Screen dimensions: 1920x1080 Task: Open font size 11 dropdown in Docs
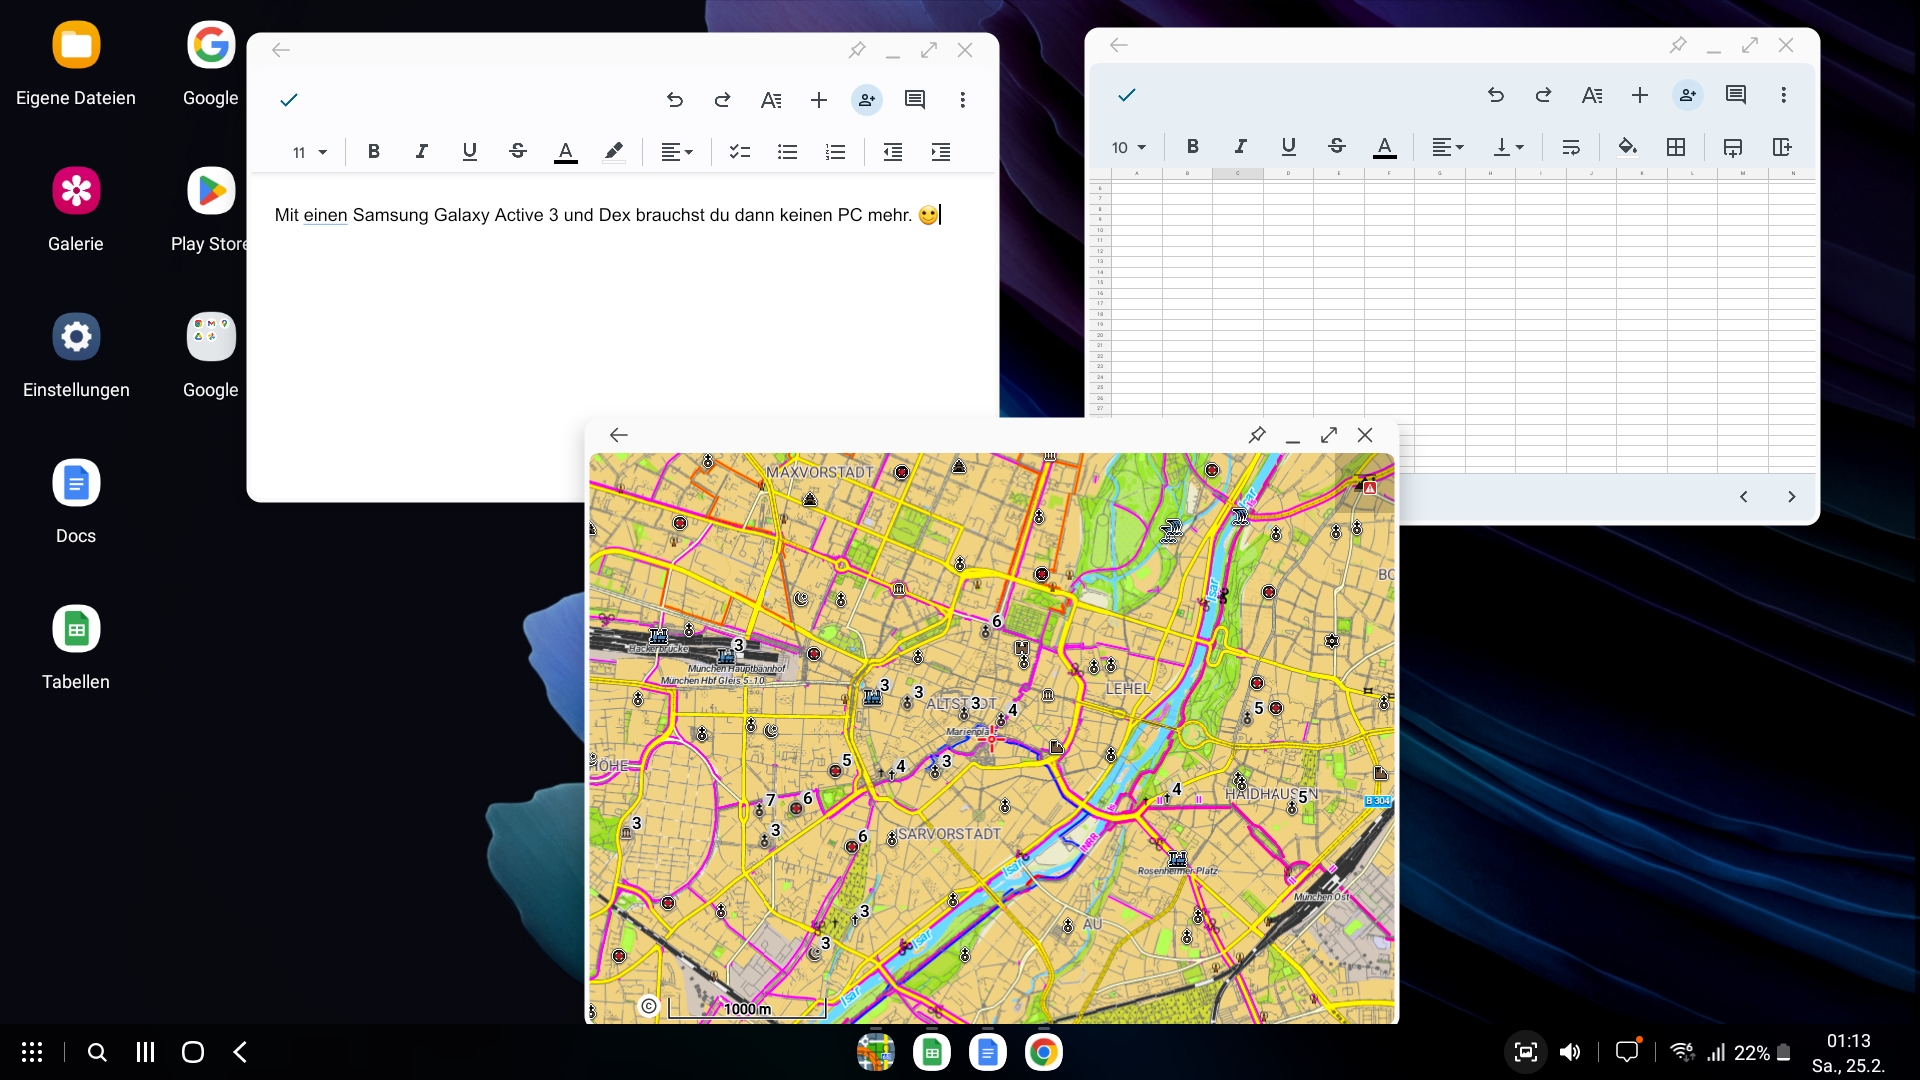tap(309, 152)
